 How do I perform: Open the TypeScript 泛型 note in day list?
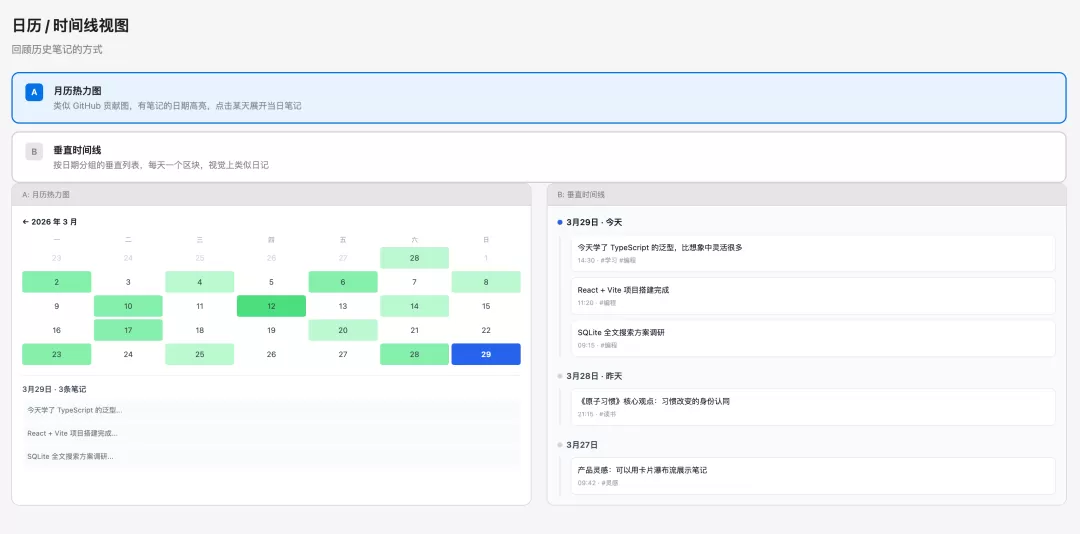[x=271, y=410]
